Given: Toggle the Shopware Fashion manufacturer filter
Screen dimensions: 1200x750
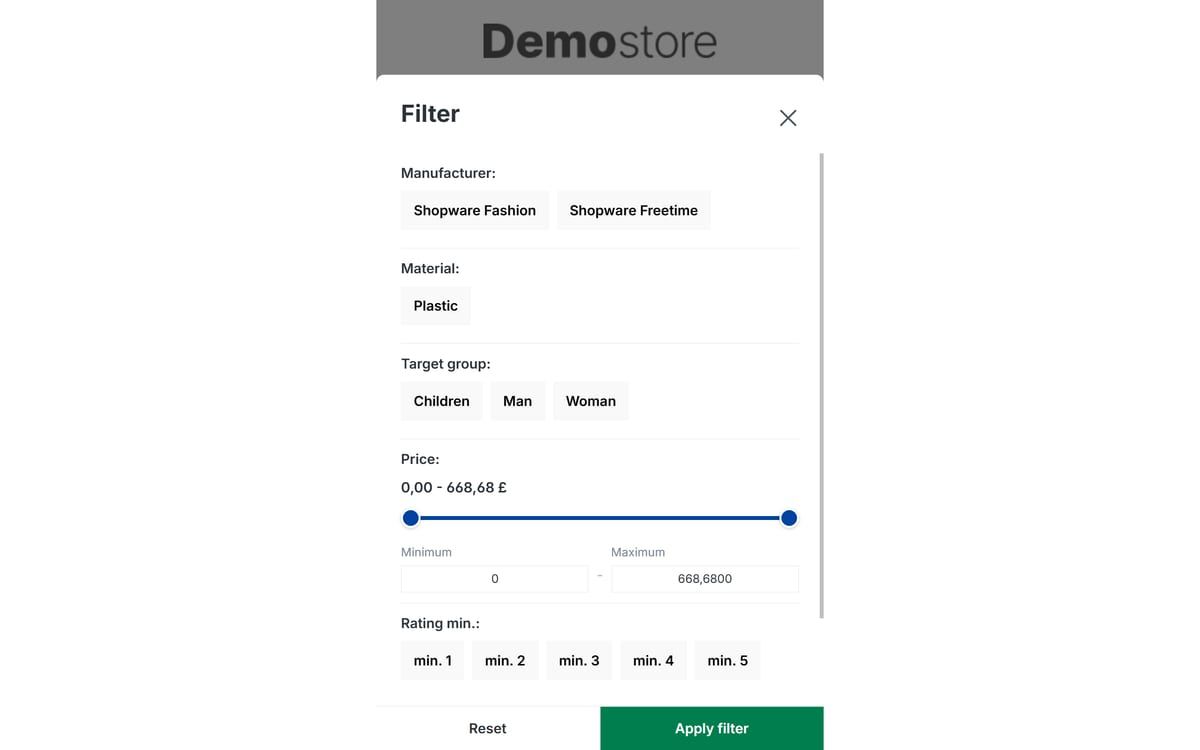Looking at the screenshot, I should tap(475, 210).
